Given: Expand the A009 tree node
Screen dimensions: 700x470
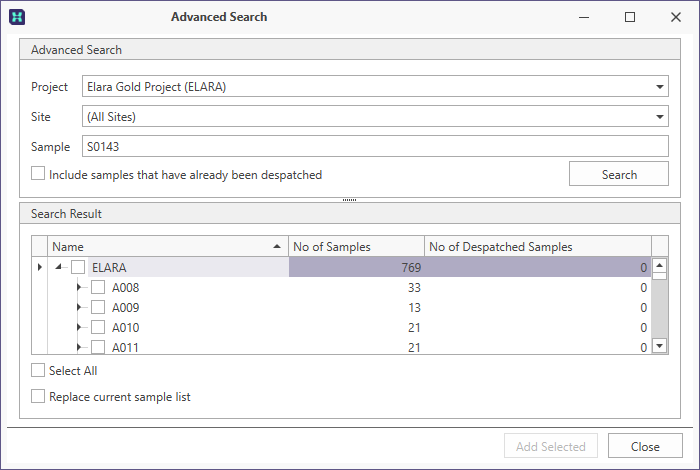Looking at the screenshot, I should (x=79, y=308).
